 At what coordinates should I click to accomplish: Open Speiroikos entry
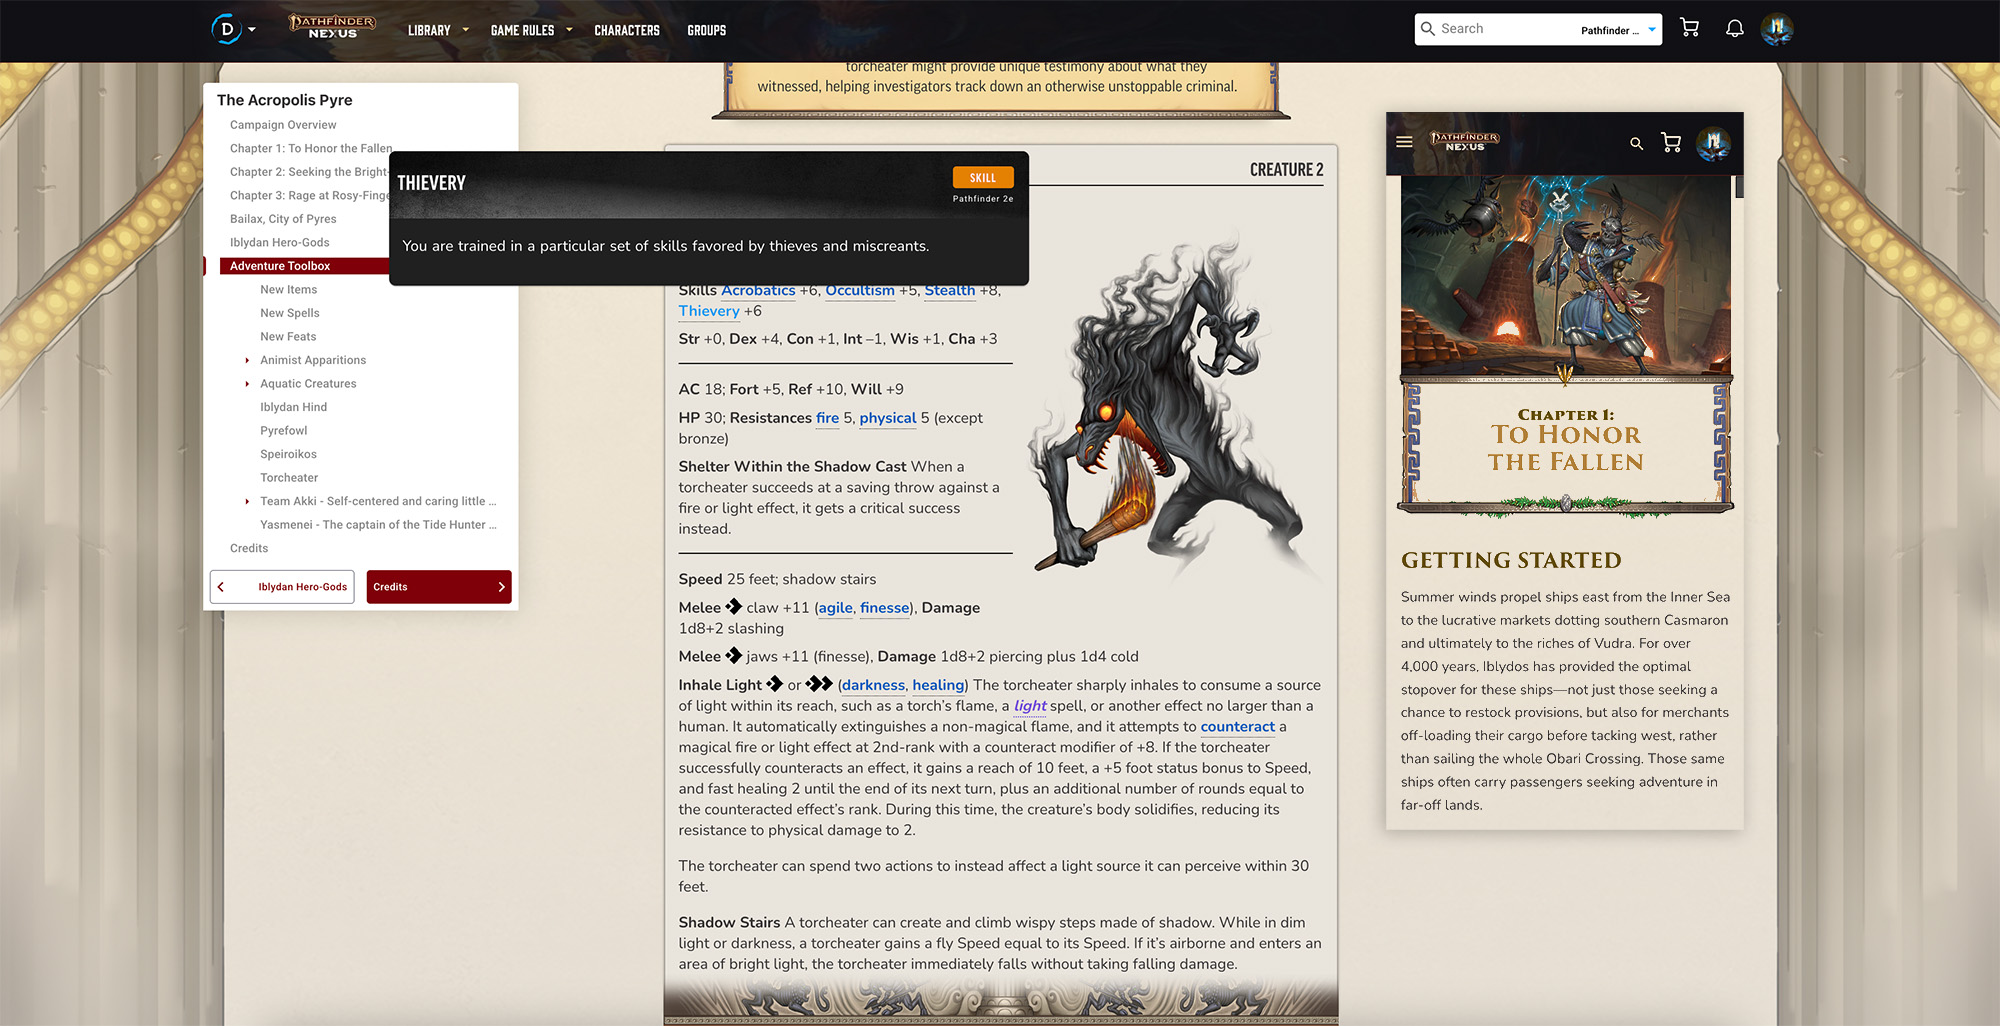[x=288, y=454]
